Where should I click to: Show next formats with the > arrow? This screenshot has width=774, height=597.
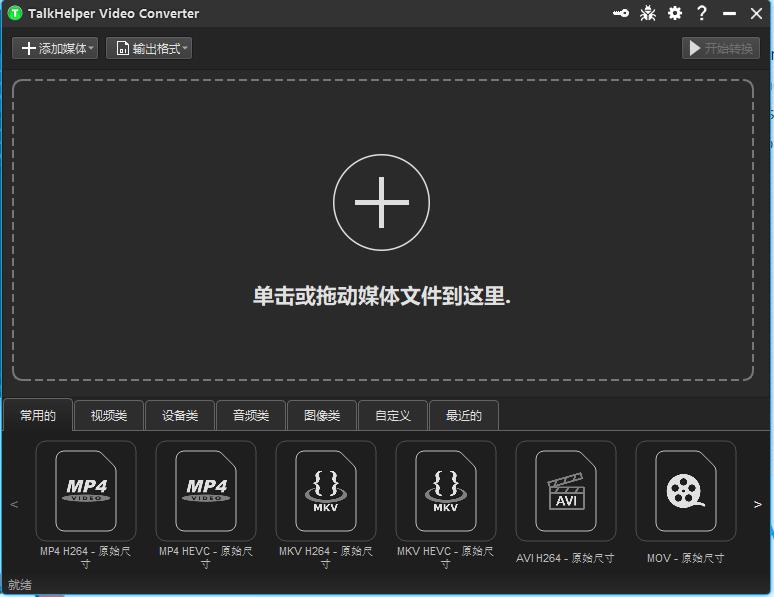[757, 504]
